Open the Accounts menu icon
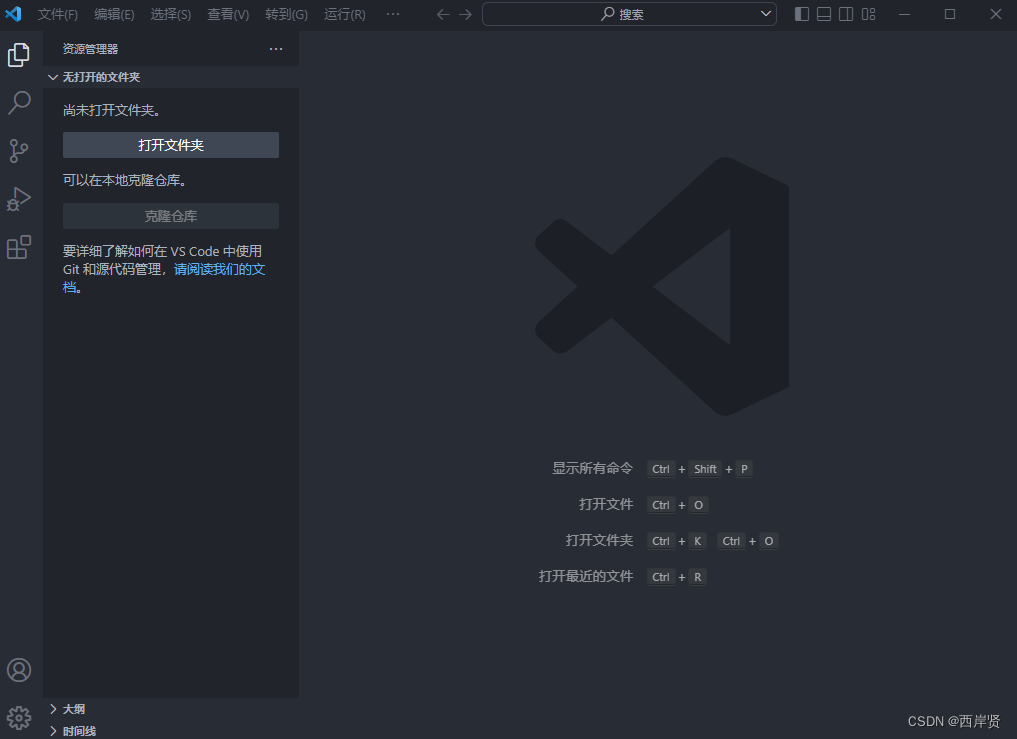 19,670
